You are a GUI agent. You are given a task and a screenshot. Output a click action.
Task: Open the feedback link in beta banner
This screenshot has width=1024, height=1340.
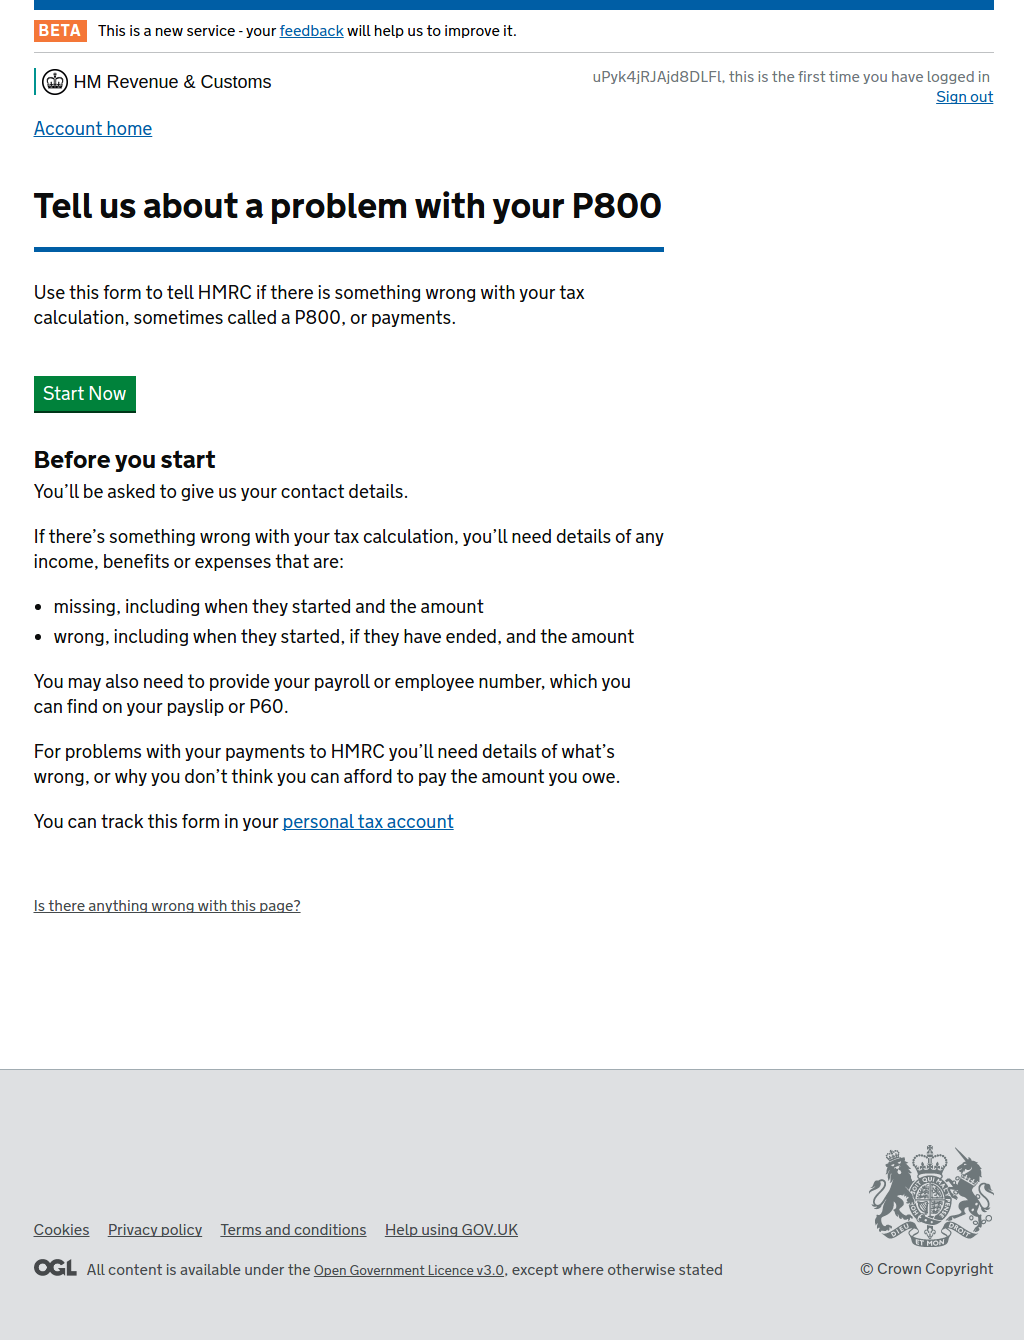tap(311, 31)
